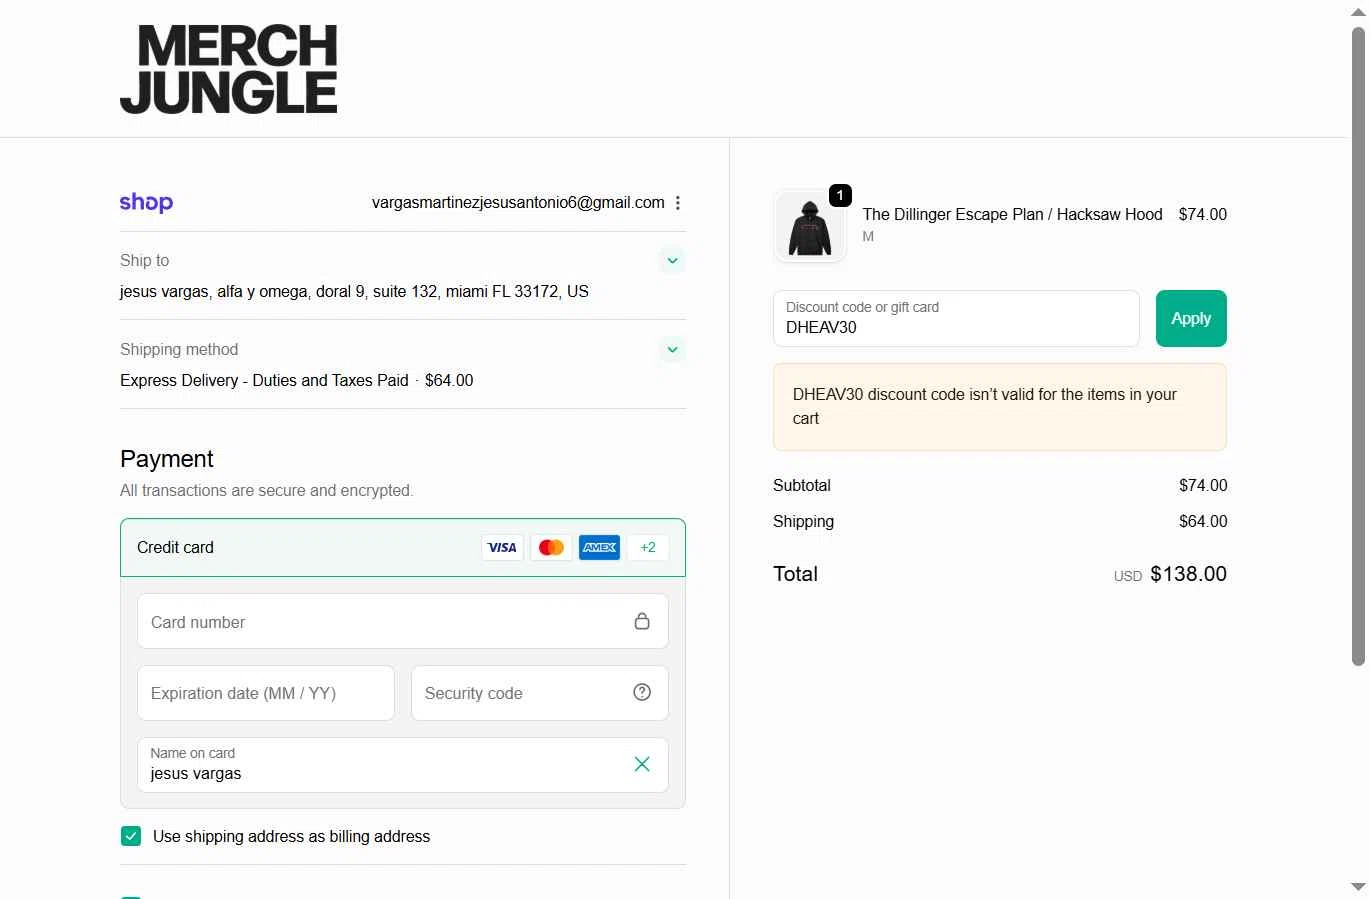Click the Name on card field
The image size is (1370, 899).
(403, 765)
